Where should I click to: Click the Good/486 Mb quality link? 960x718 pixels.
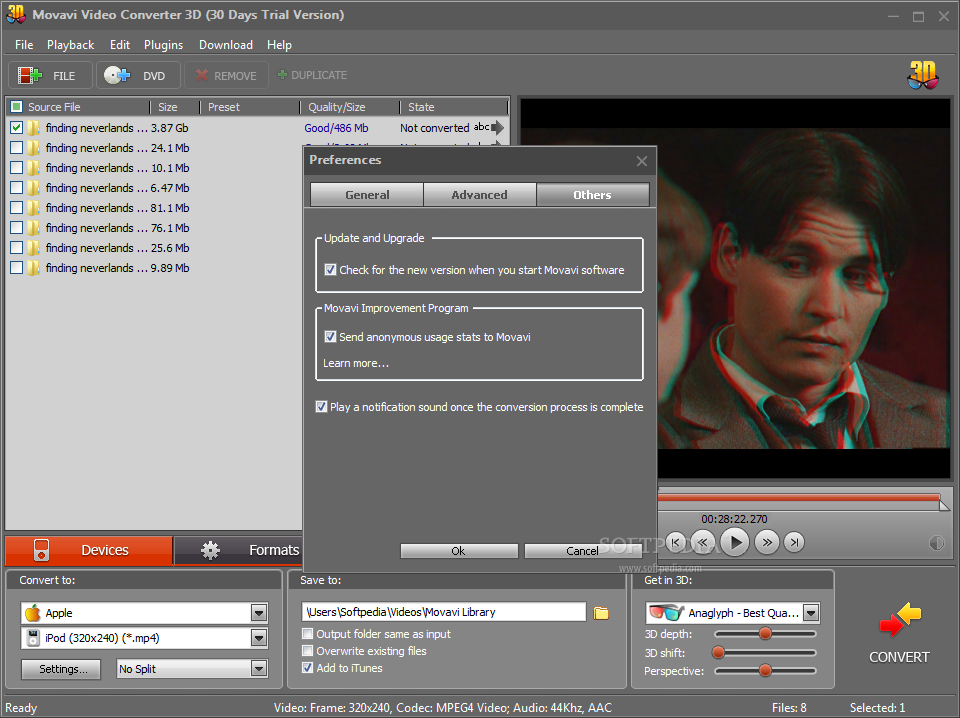[336, 127]
